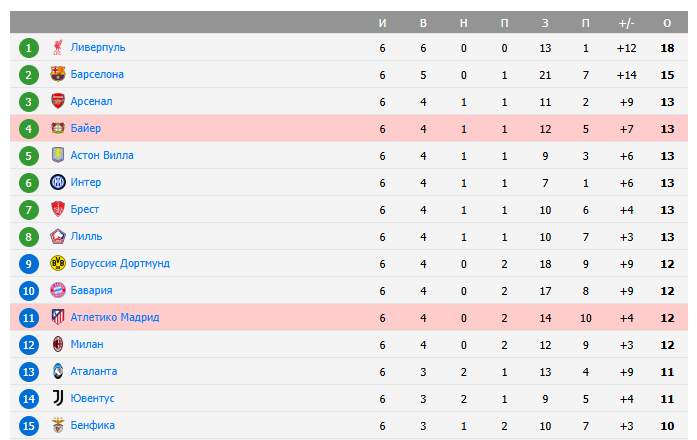Click the Bayer club crest icon
Screen dimensions: 697x440
[58, 128]
